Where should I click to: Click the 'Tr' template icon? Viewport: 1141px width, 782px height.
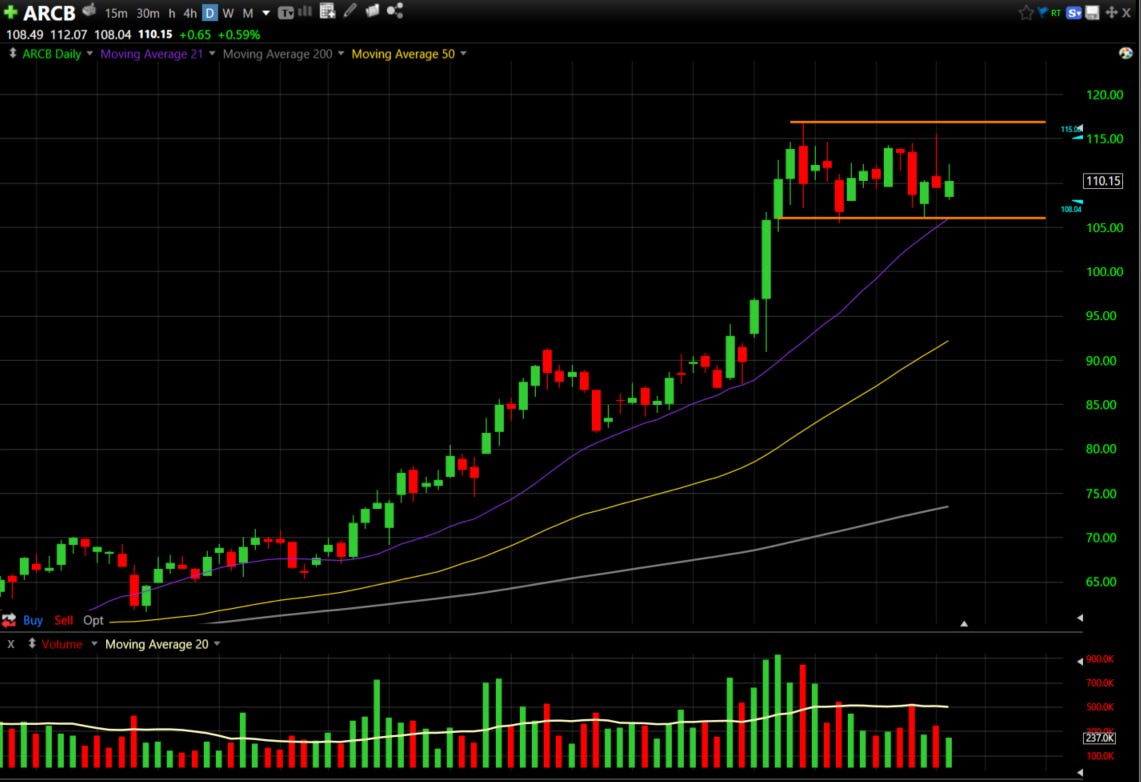(286, 12)
